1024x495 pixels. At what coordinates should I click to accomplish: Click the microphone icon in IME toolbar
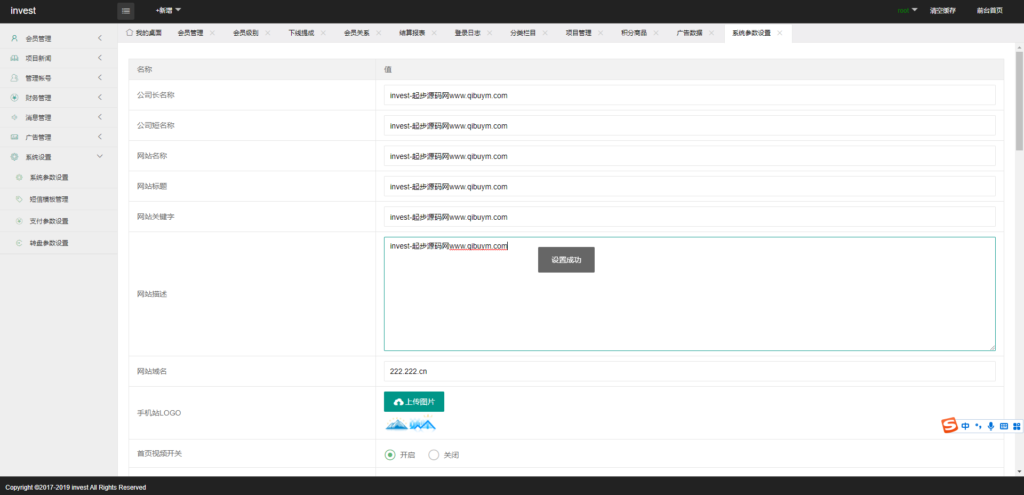pyautogui.click(x=990, y=426)
